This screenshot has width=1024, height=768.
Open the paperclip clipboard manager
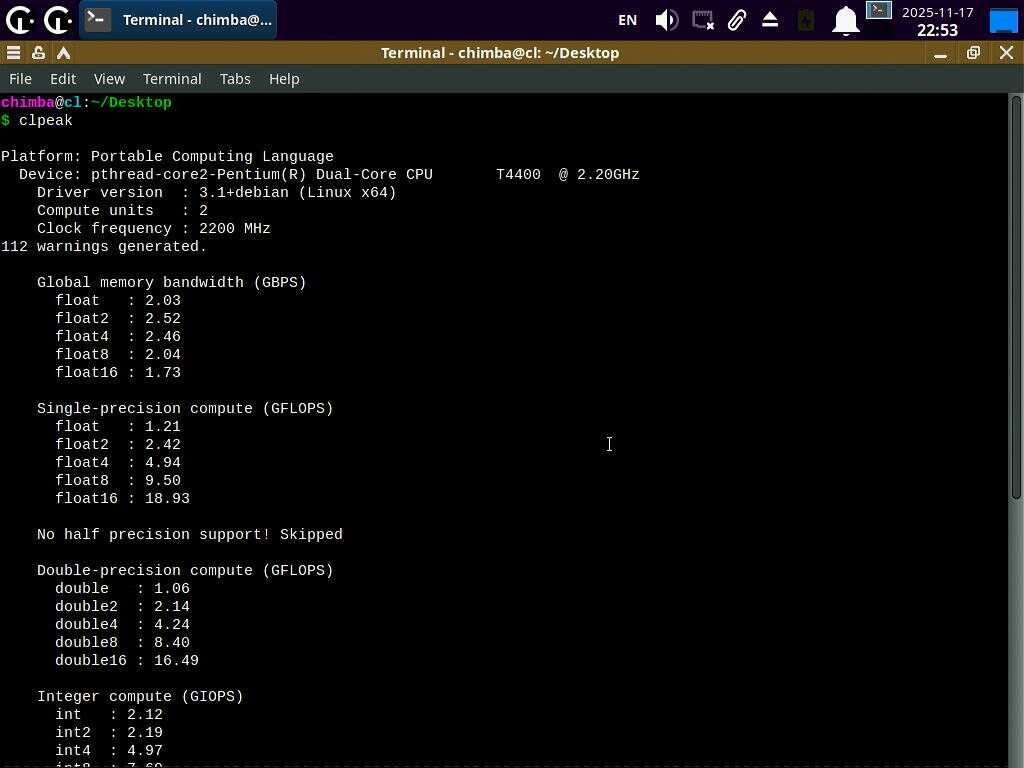737,20
